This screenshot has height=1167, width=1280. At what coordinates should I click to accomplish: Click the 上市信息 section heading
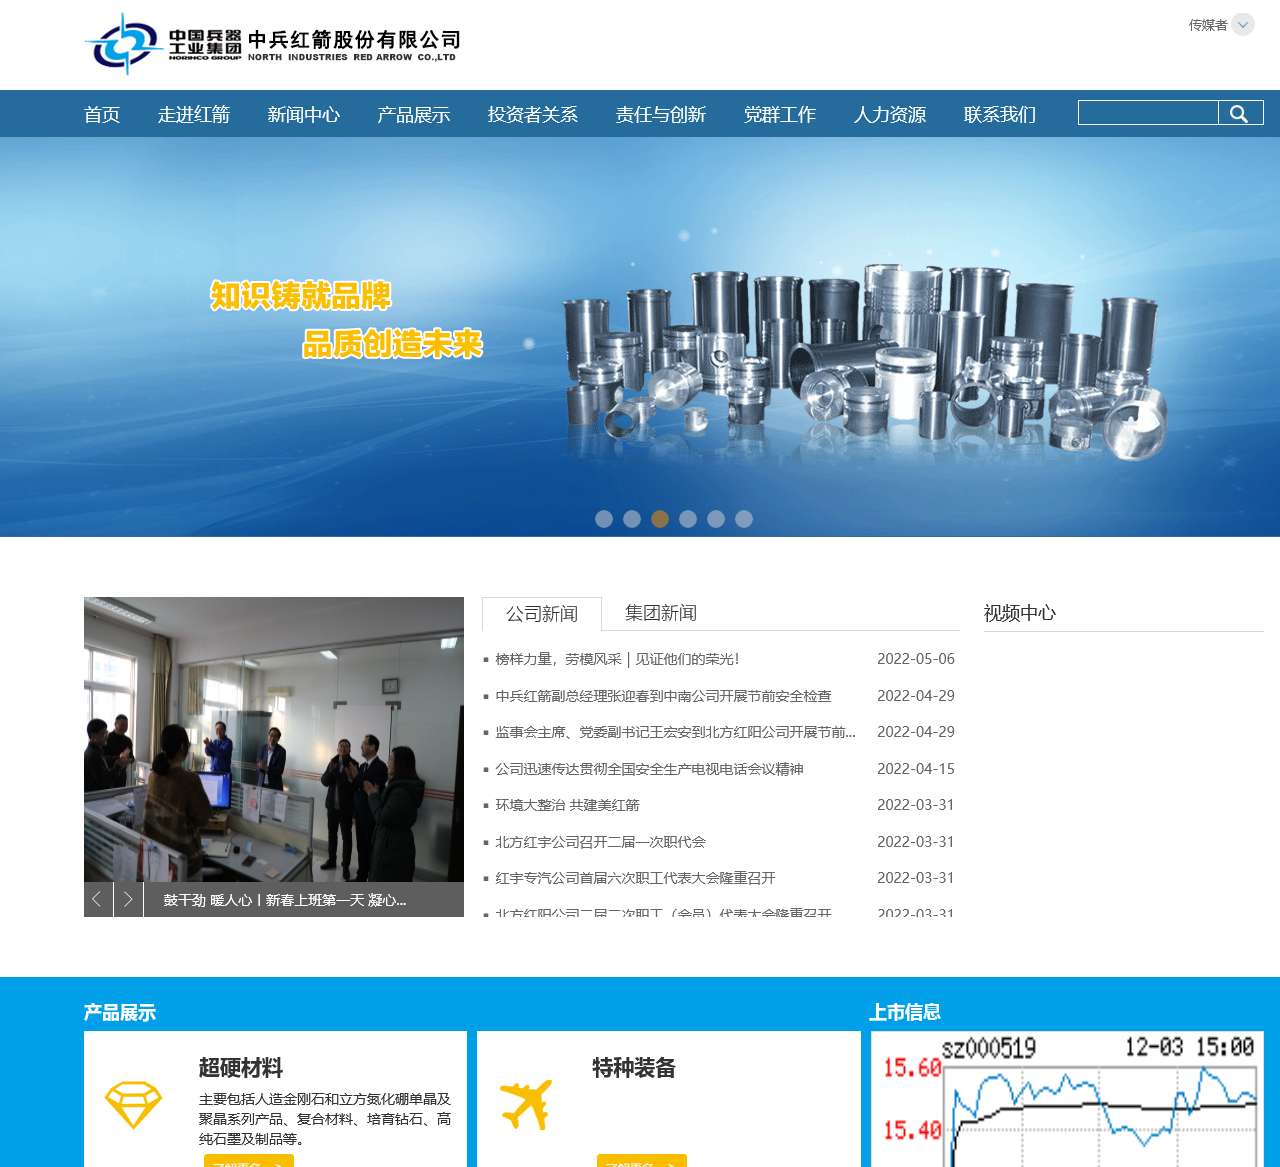coord(905,1012)
